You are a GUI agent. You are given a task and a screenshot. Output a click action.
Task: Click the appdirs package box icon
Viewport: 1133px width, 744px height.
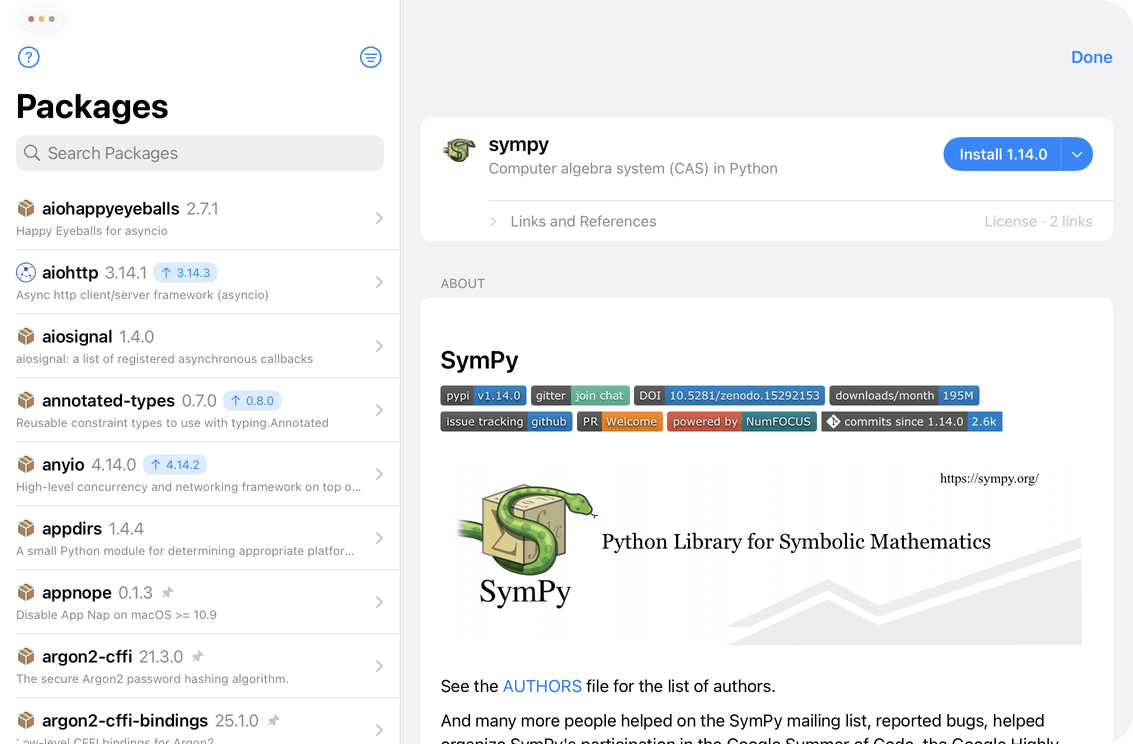pos(26,529)
